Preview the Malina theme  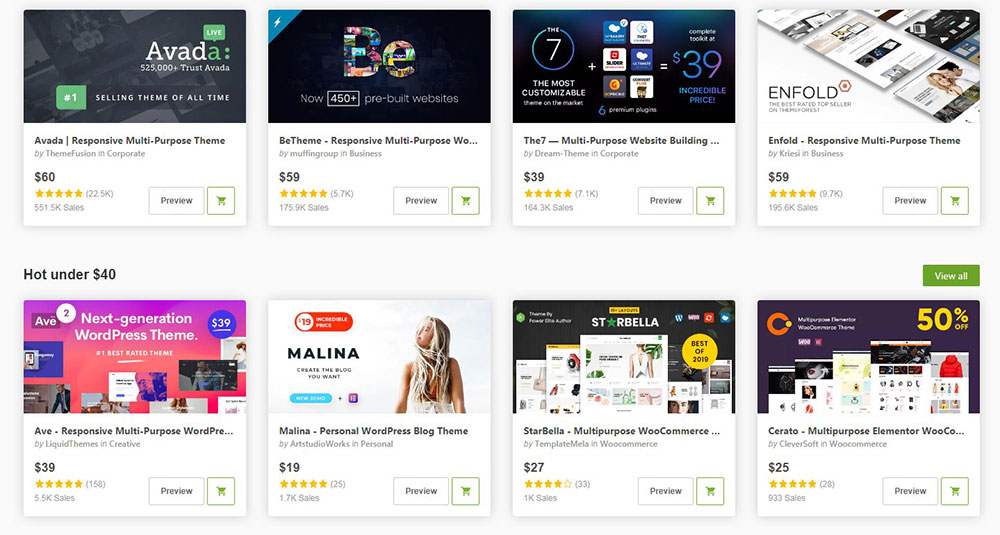point(421,491)
